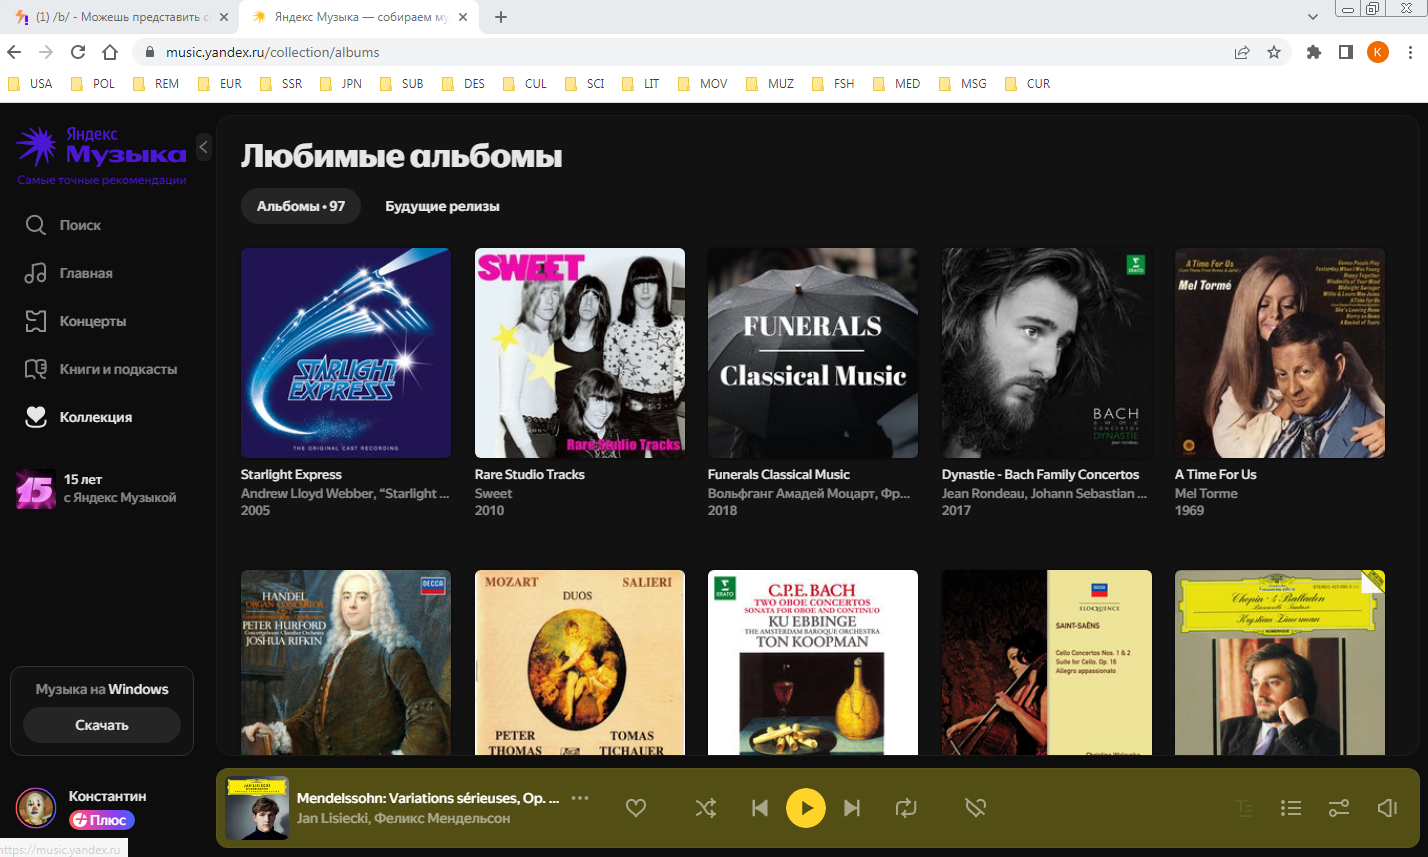Open the browser extensions puzzle icon

(1315, 52)
